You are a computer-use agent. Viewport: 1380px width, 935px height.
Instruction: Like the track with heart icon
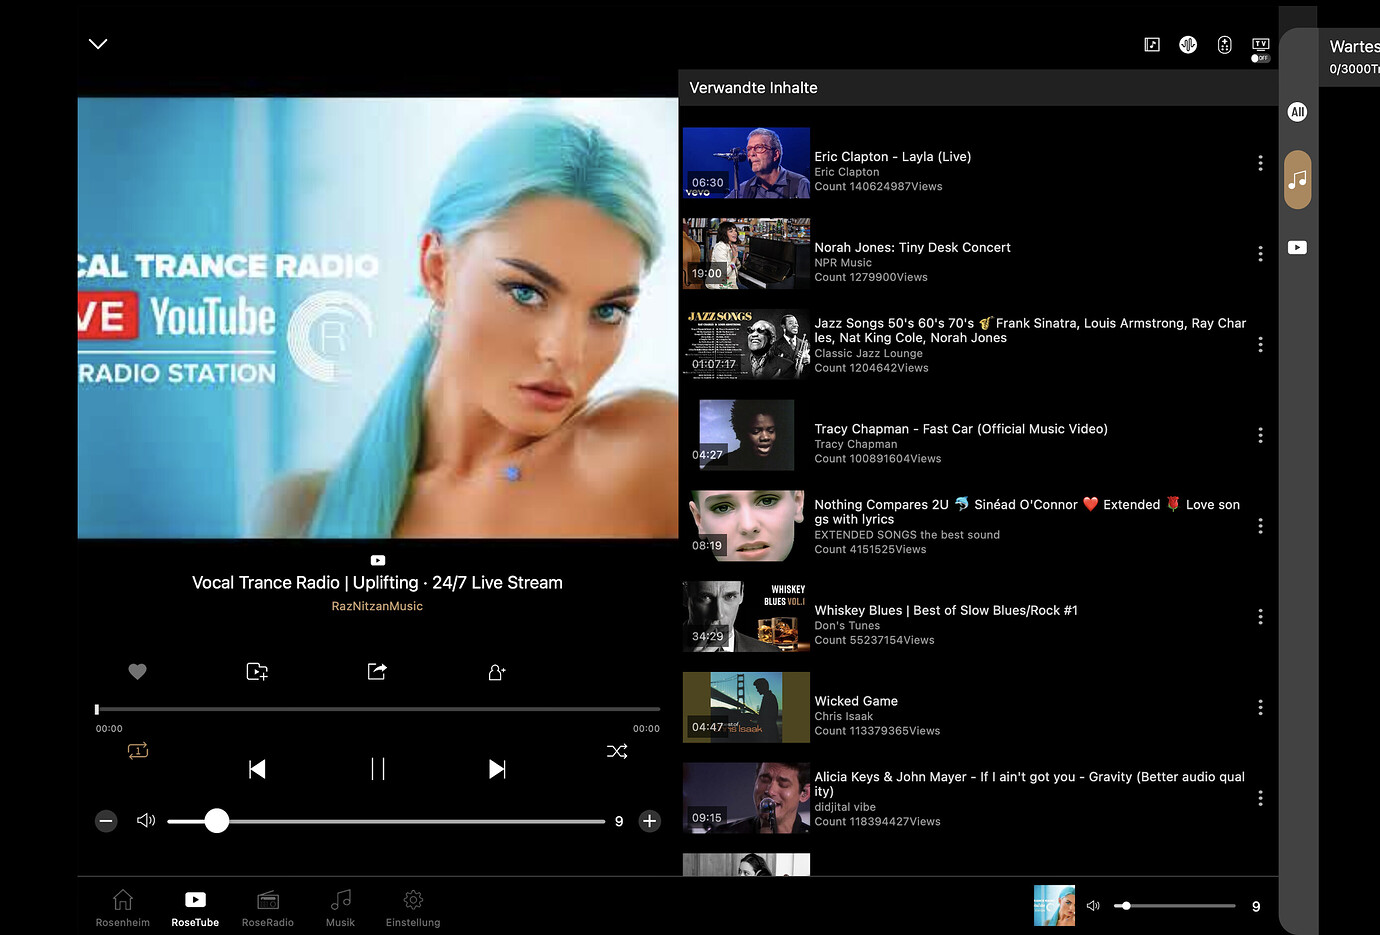[138, 672]
